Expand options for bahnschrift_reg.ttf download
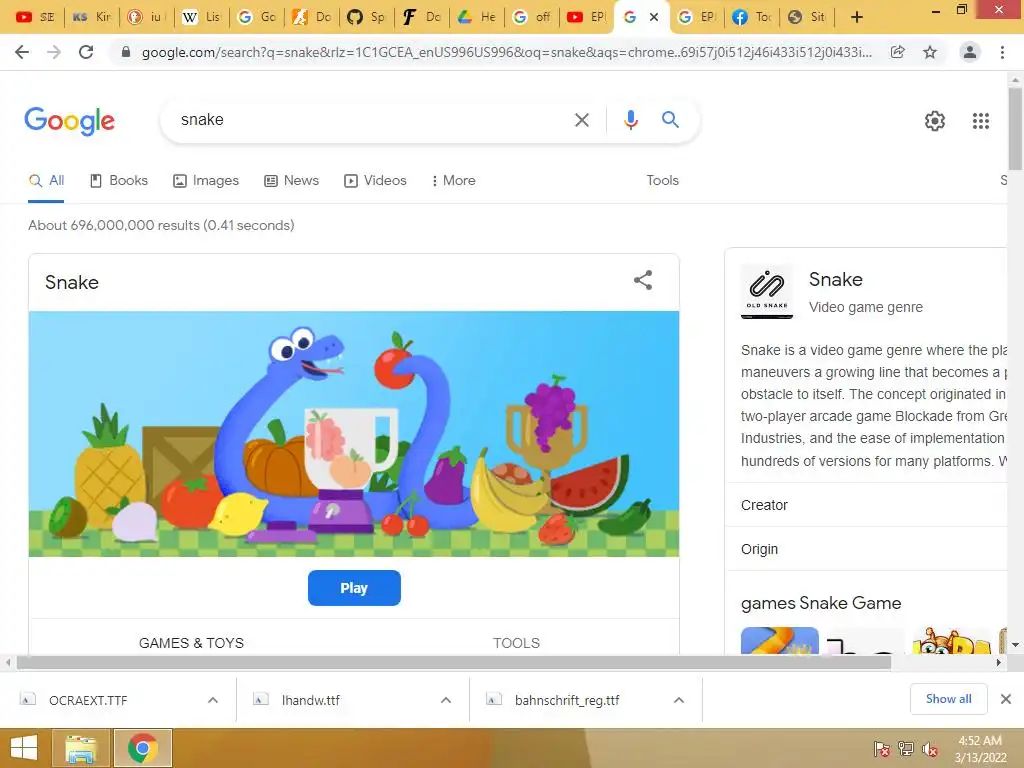The image size is (1024, 768). (679, 700)
